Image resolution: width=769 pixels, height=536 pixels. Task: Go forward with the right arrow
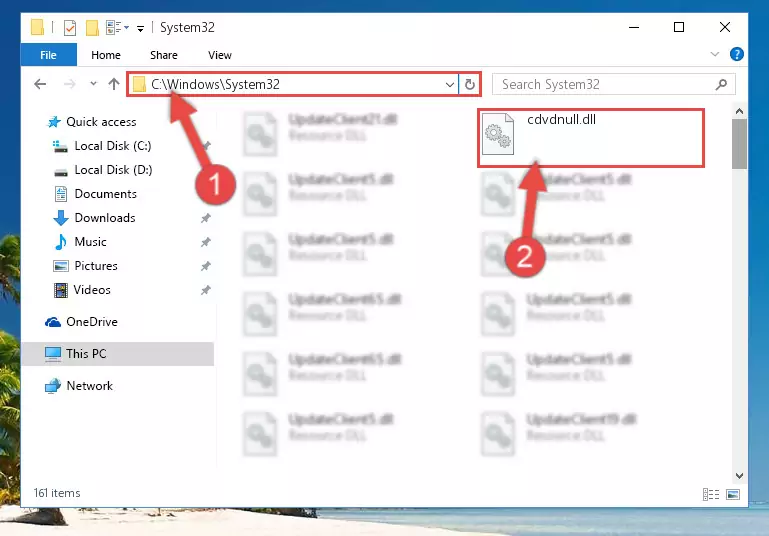coord(70,84)
